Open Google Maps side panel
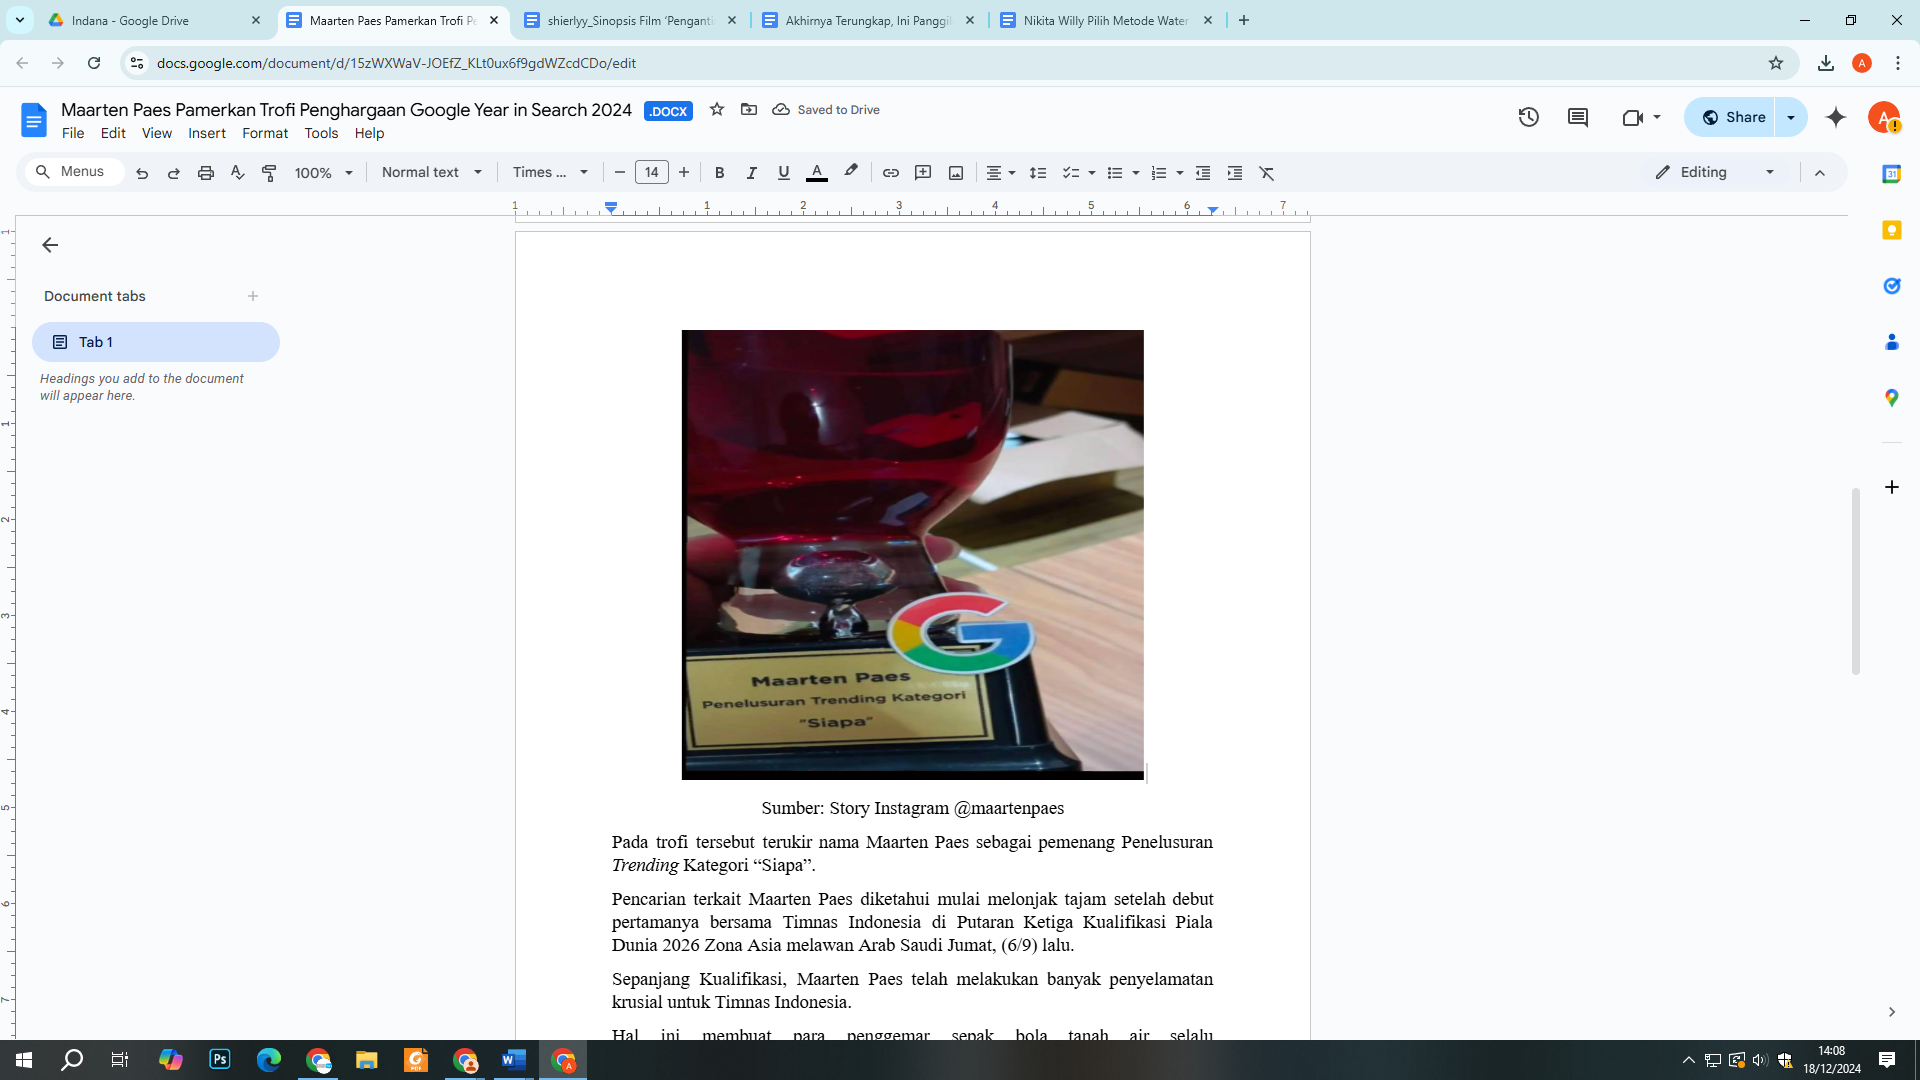Screen dimensions: 1920x1080 (x=1891, y=398)
